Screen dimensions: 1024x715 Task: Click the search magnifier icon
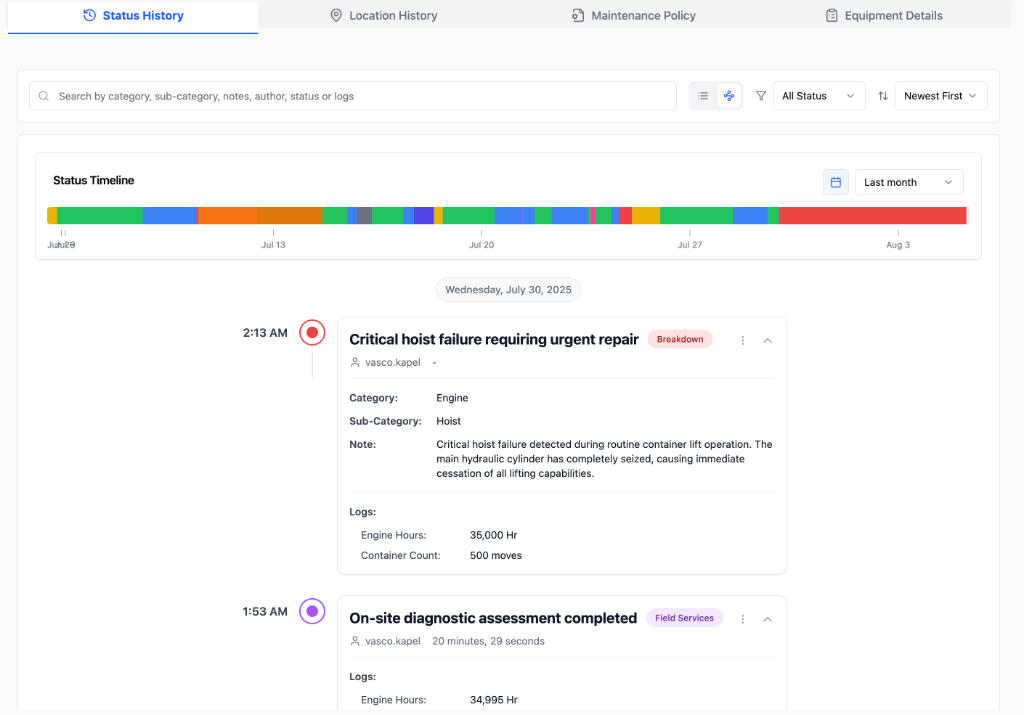(x=44, y=96)
